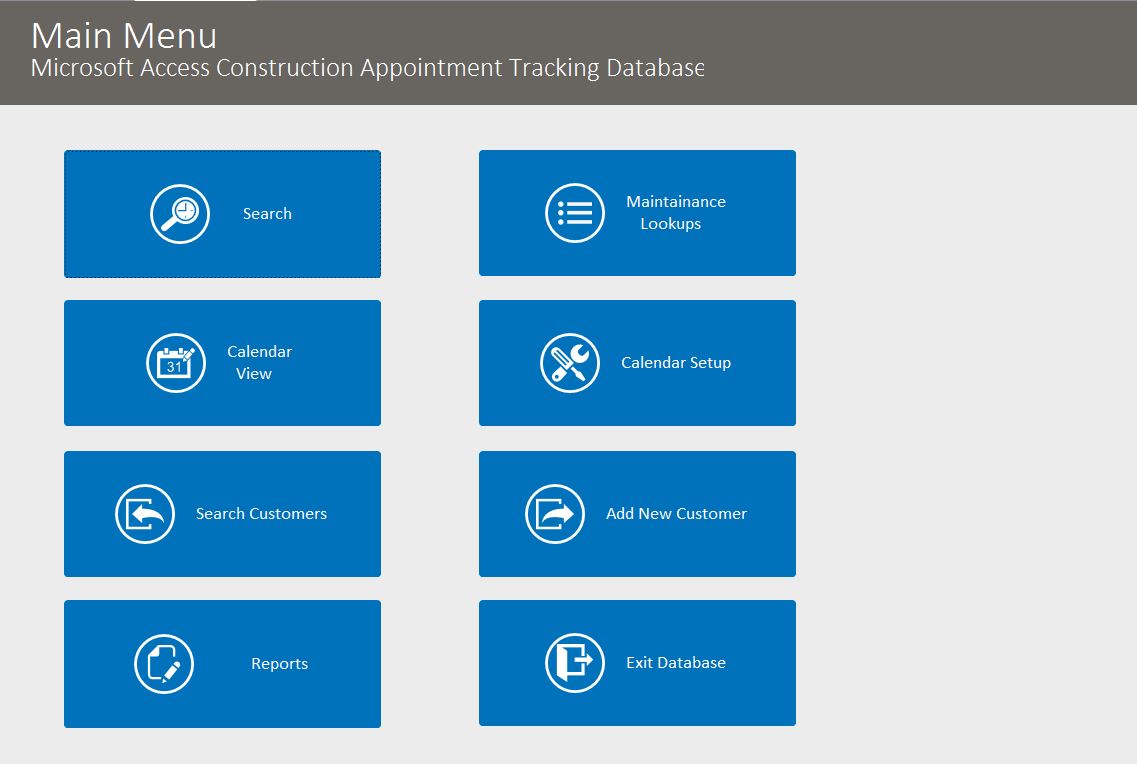The image size is (1137, 764).
Task: Open Search Customers via its label
Action: pos(261,514)
